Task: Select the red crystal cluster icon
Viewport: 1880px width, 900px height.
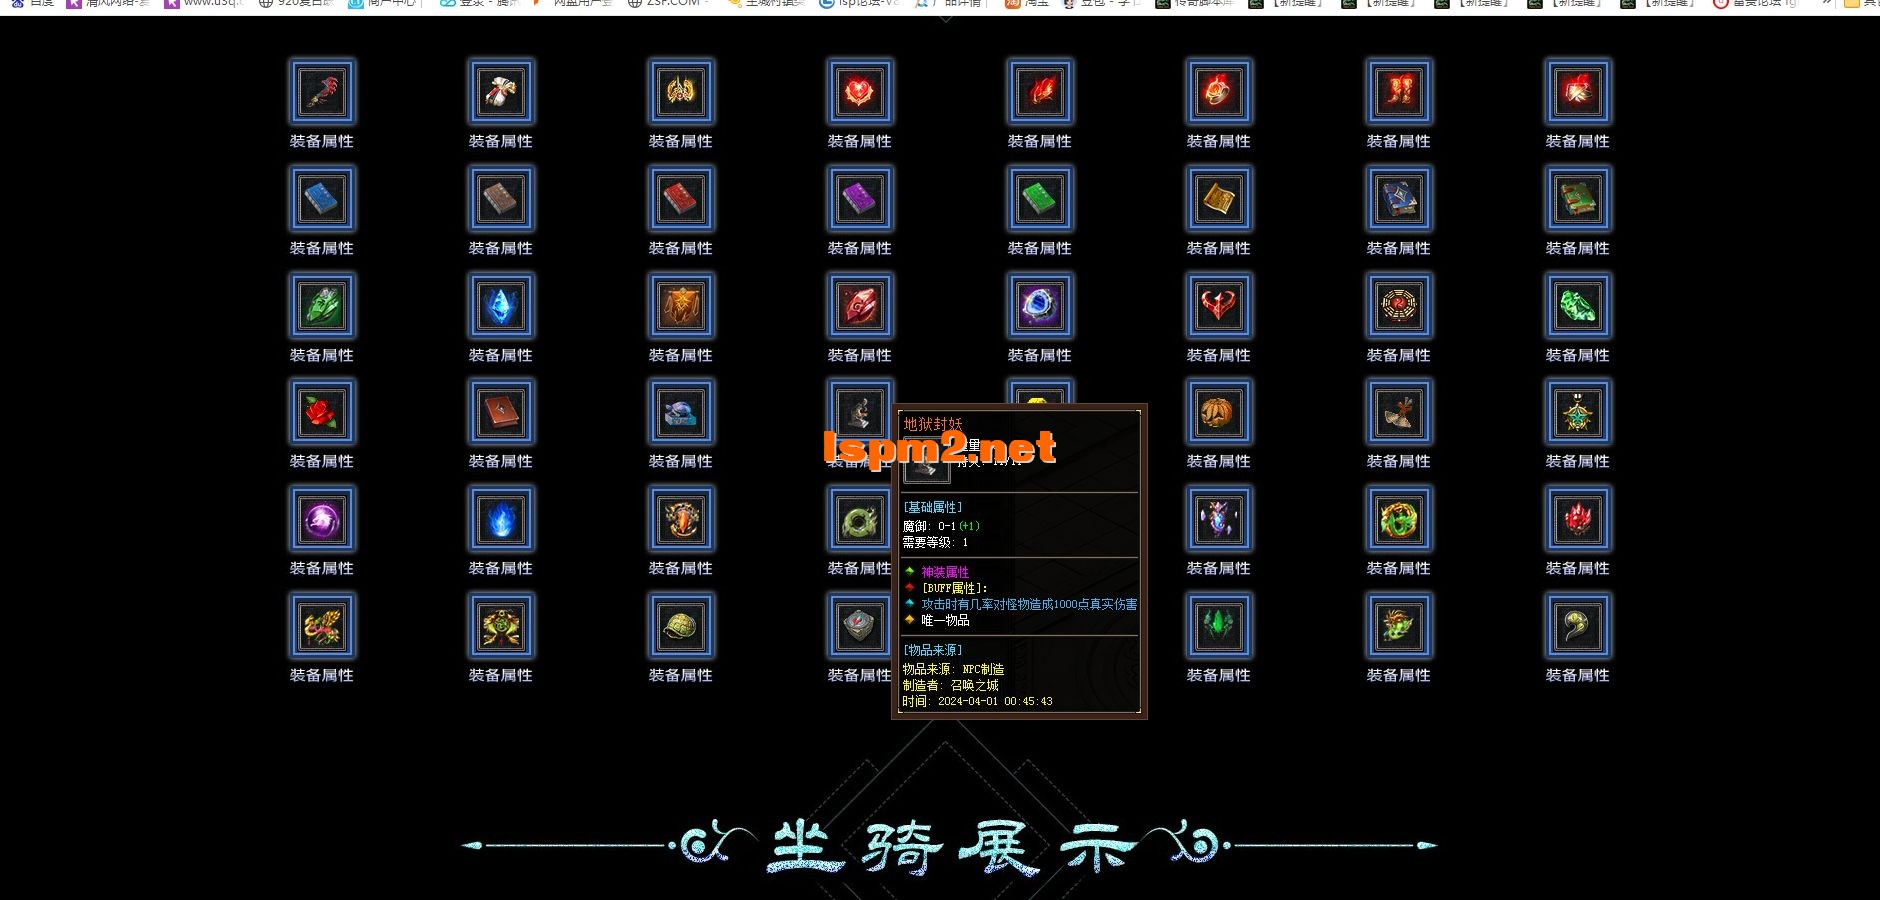Action: [1578, 519]
